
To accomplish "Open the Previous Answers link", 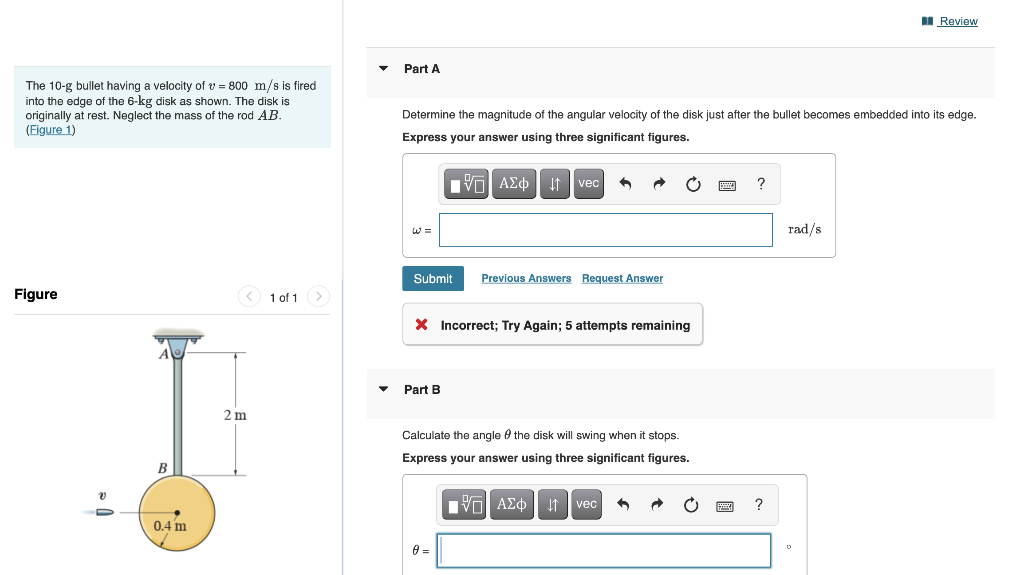I will (x=526, y=278).
